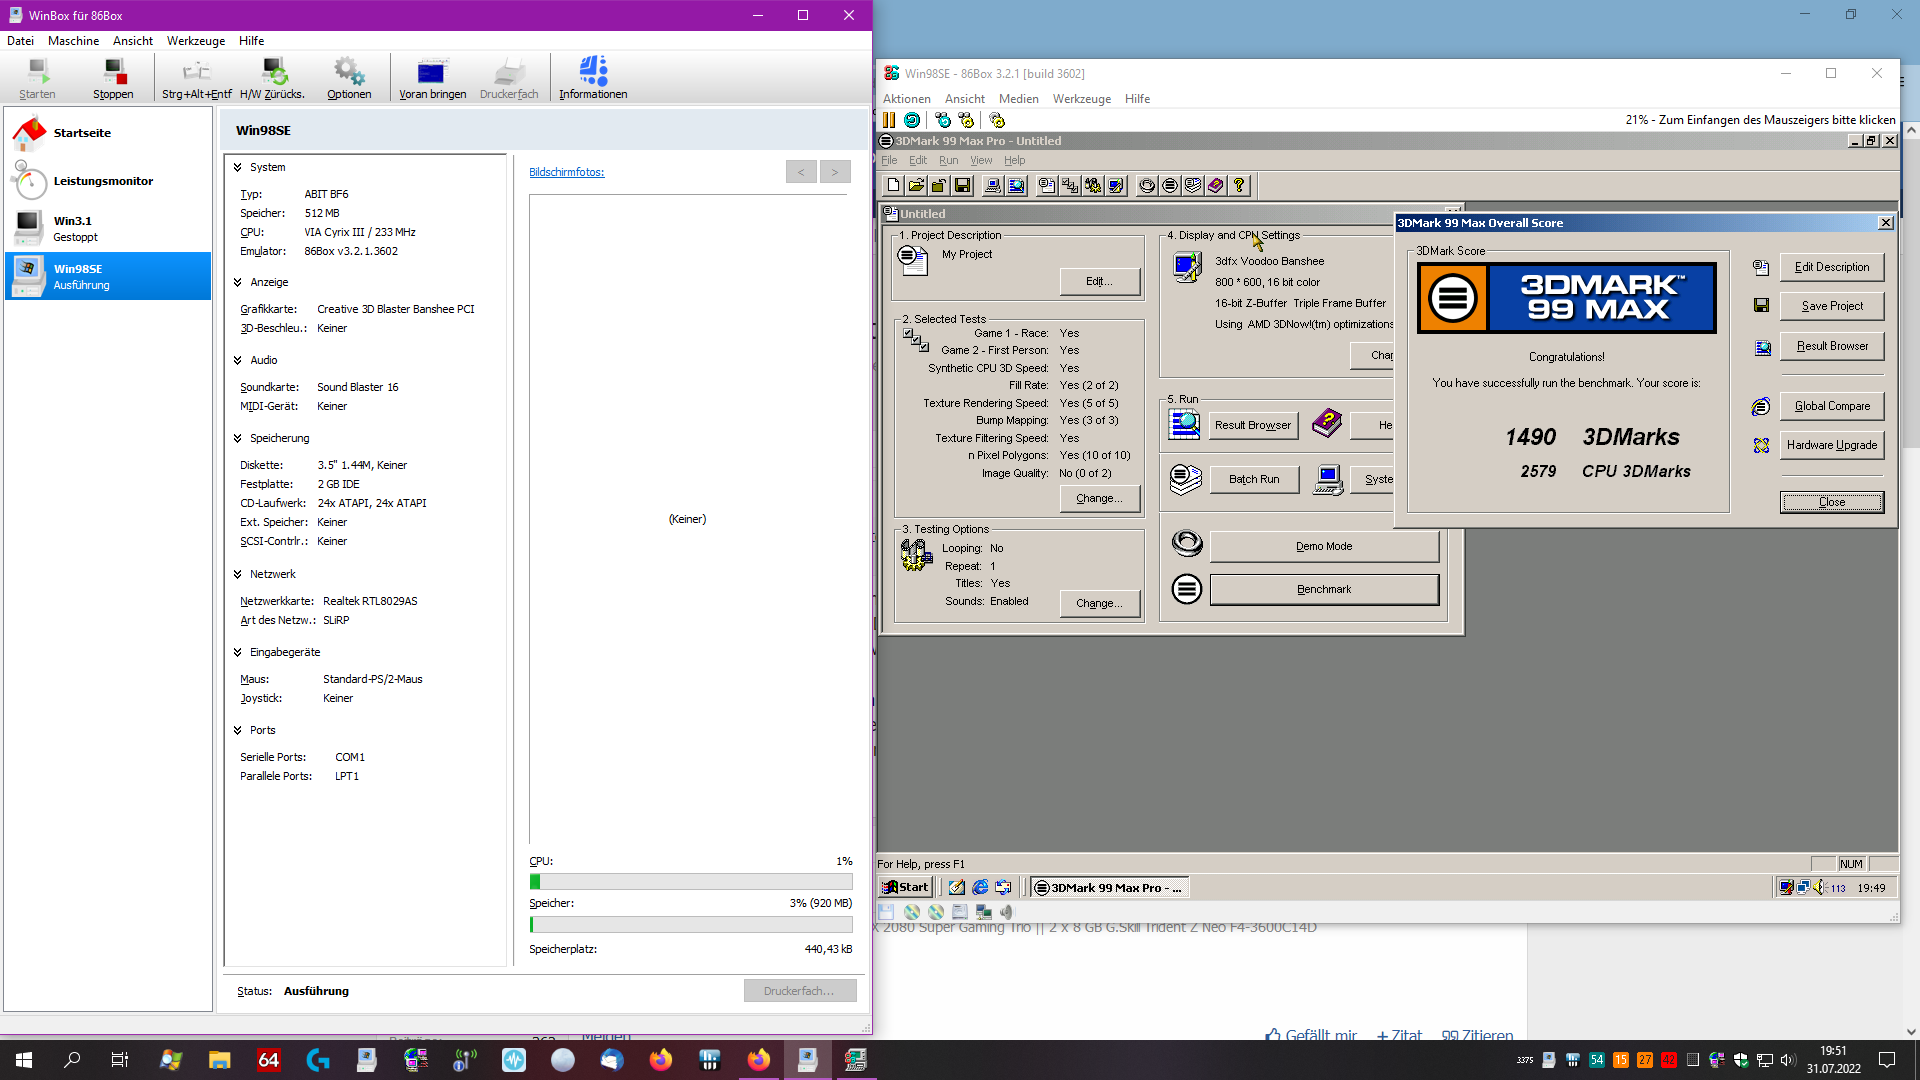Click the Hardware Upgrade icon
This screenshot has width=1920, height=1080.
(1761, 445)
